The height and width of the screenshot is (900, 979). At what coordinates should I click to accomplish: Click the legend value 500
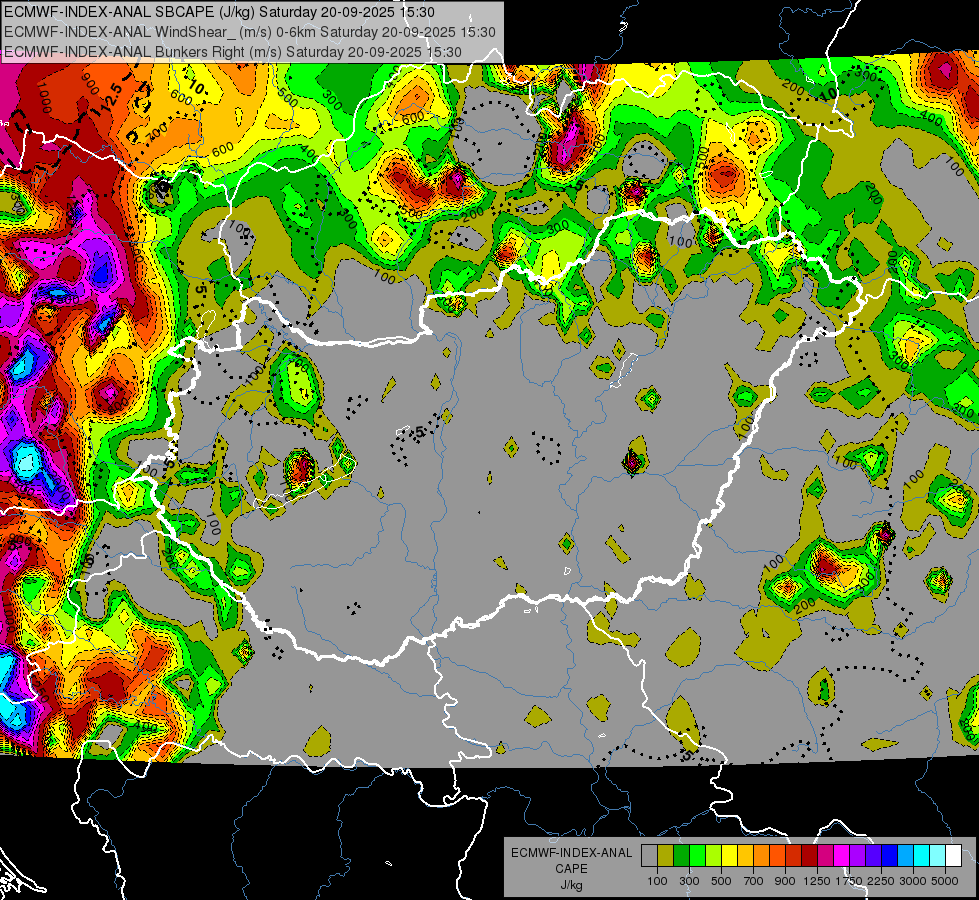point(721,881)
